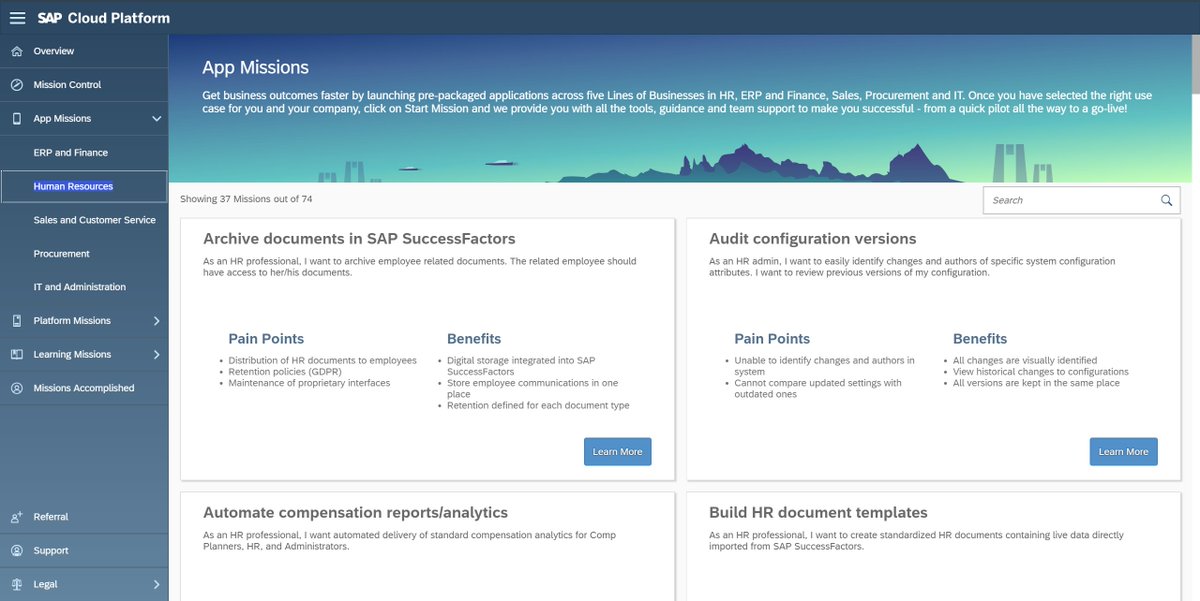1200x601 pixels.
Task: Click Pain Points heading in Audit configuration card
Action: [x=772, y=339]
